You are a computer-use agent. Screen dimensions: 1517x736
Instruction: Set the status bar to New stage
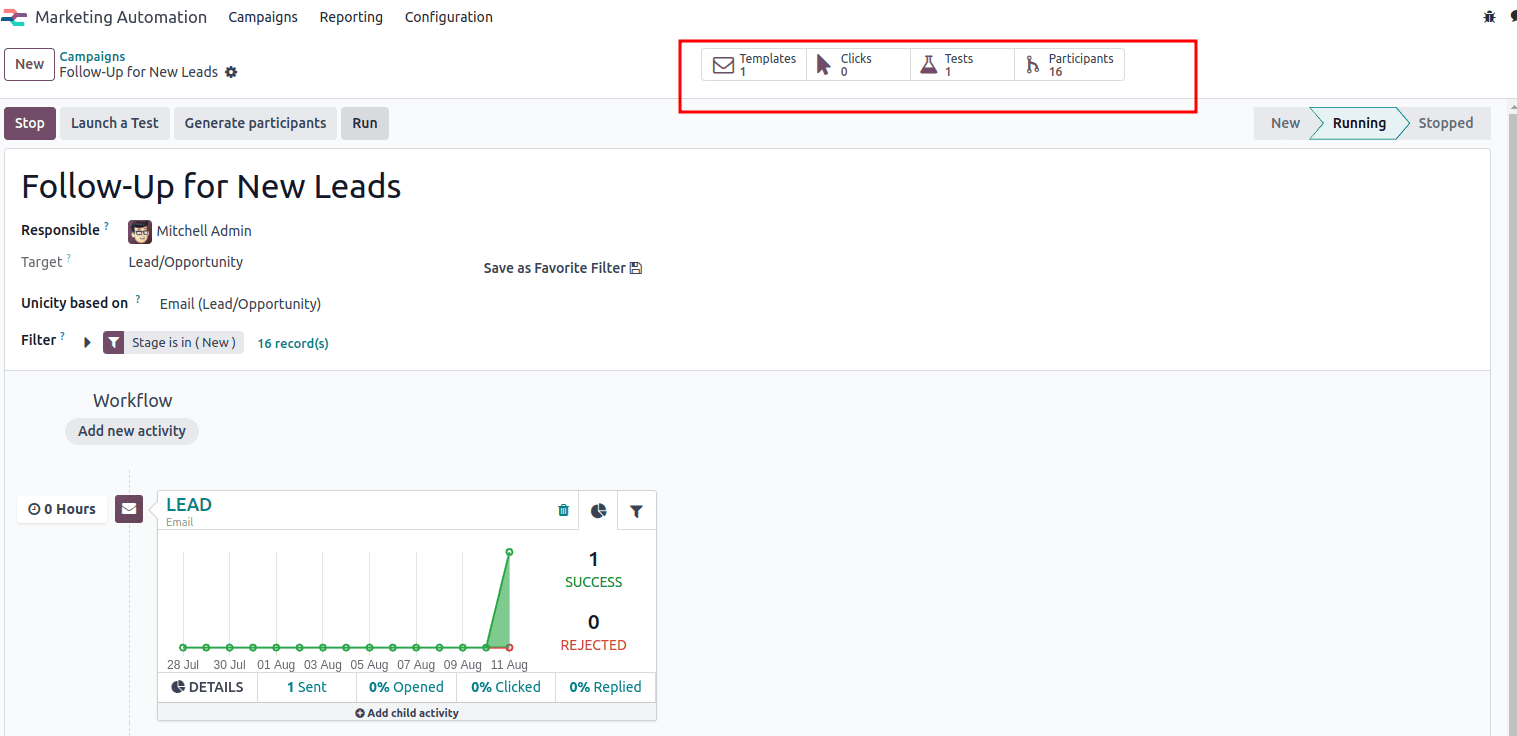(x=1285, y=123)
